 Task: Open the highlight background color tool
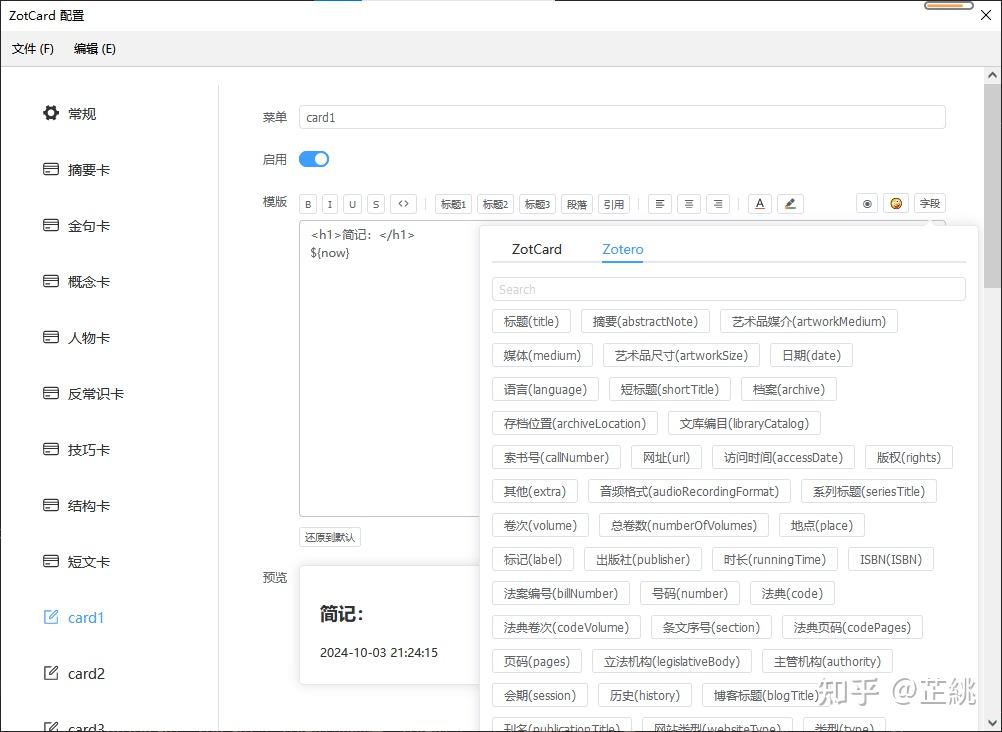click(x=790, y=204)
